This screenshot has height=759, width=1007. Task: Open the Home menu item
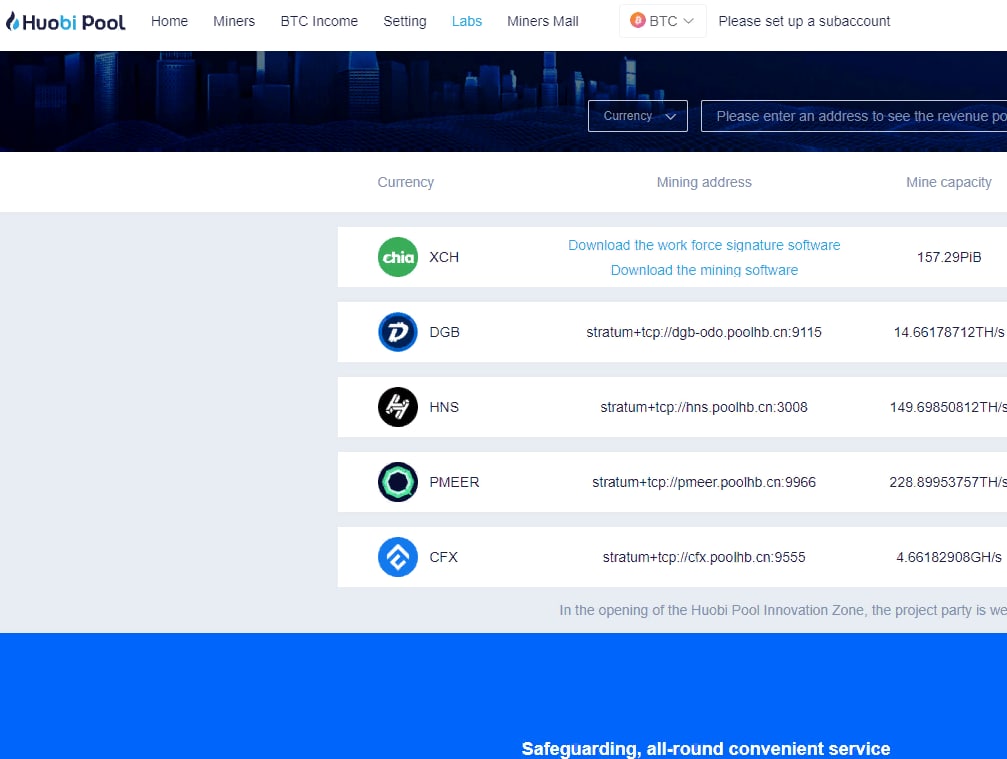[x=170, y=21]
